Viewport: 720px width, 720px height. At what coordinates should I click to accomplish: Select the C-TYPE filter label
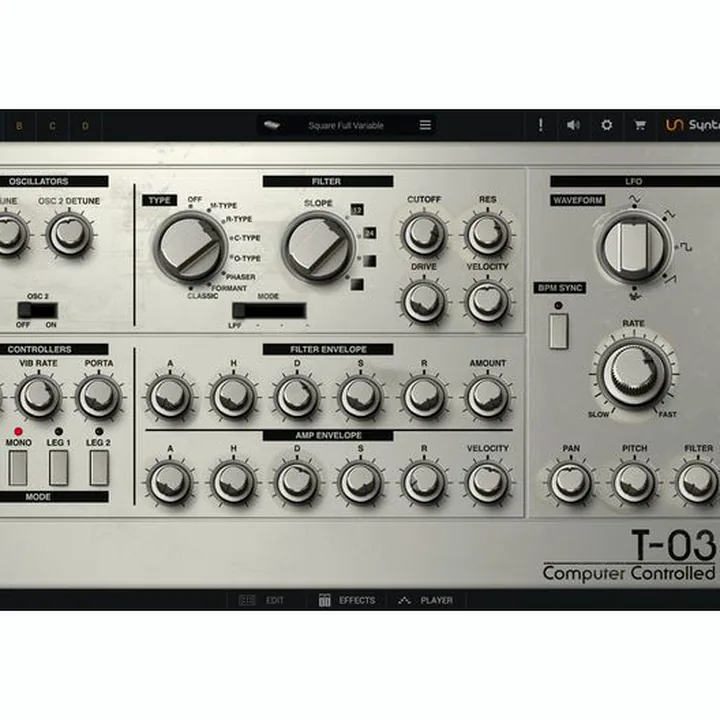click(247, 238)
